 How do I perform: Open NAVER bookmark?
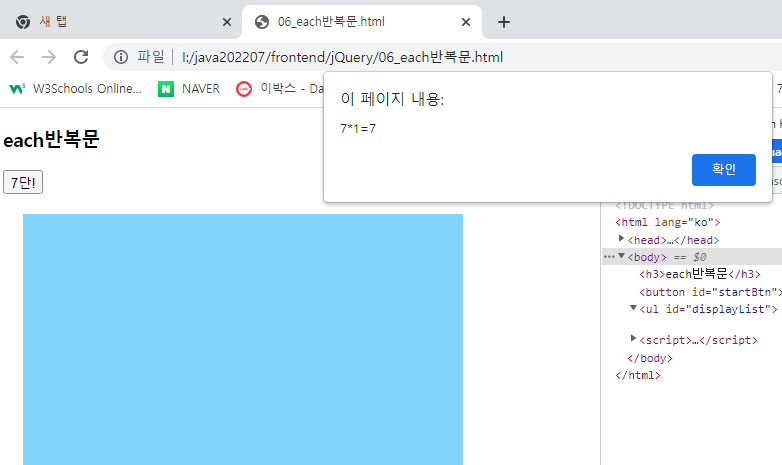189,89
